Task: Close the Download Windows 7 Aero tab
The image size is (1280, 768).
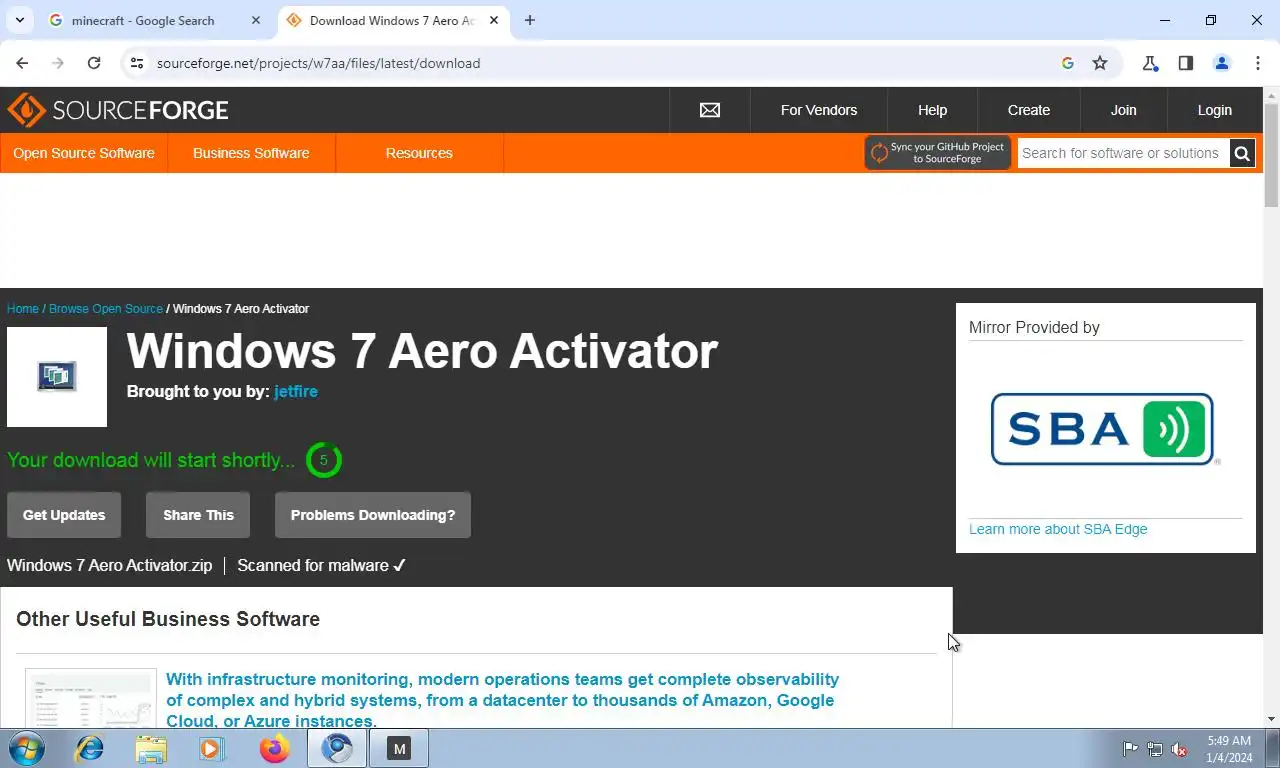Action: tap(494, 20)
